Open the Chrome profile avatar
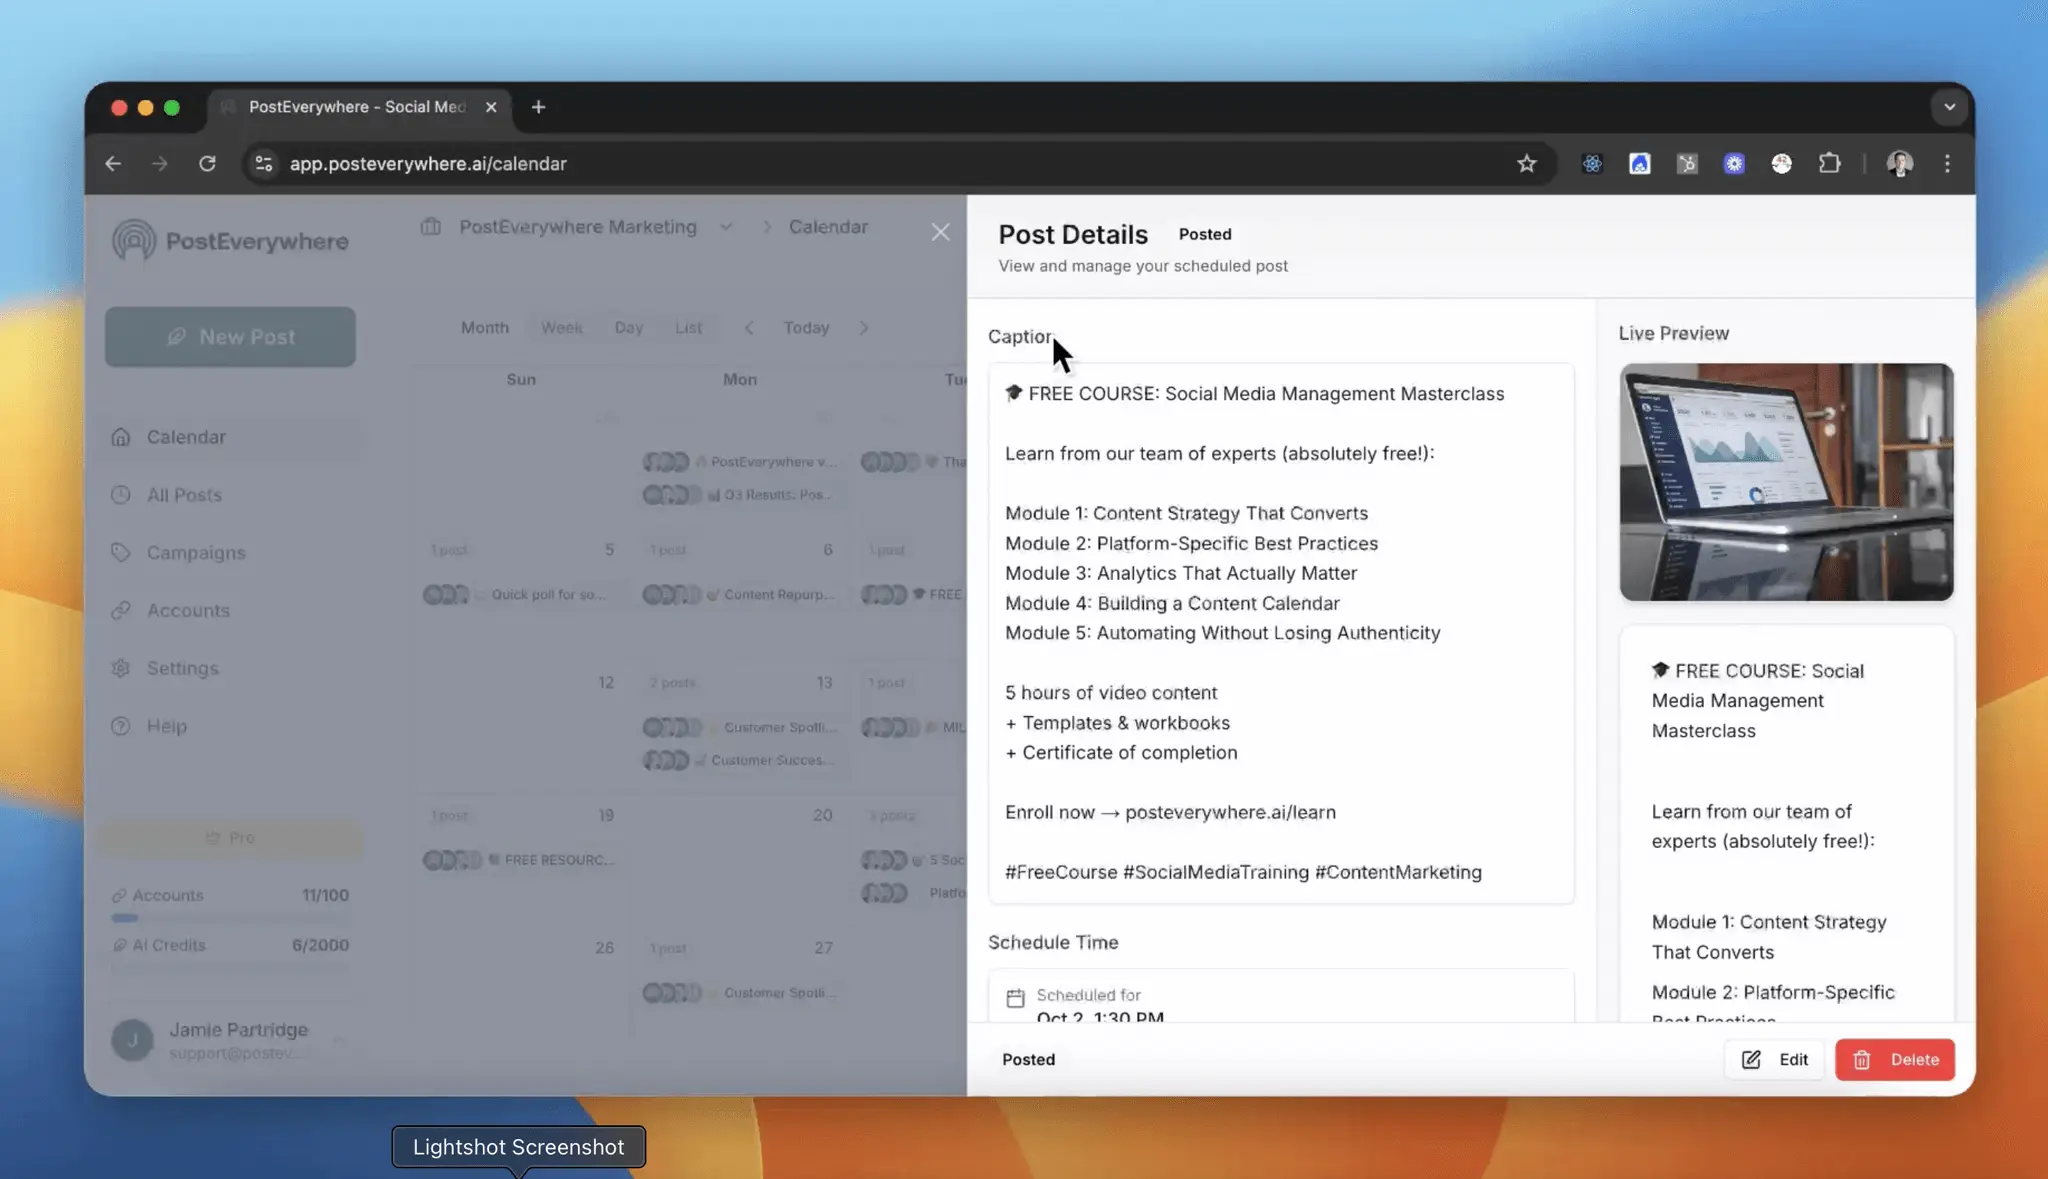This screenshot has height=1179, width=2048. (1900, 163)
